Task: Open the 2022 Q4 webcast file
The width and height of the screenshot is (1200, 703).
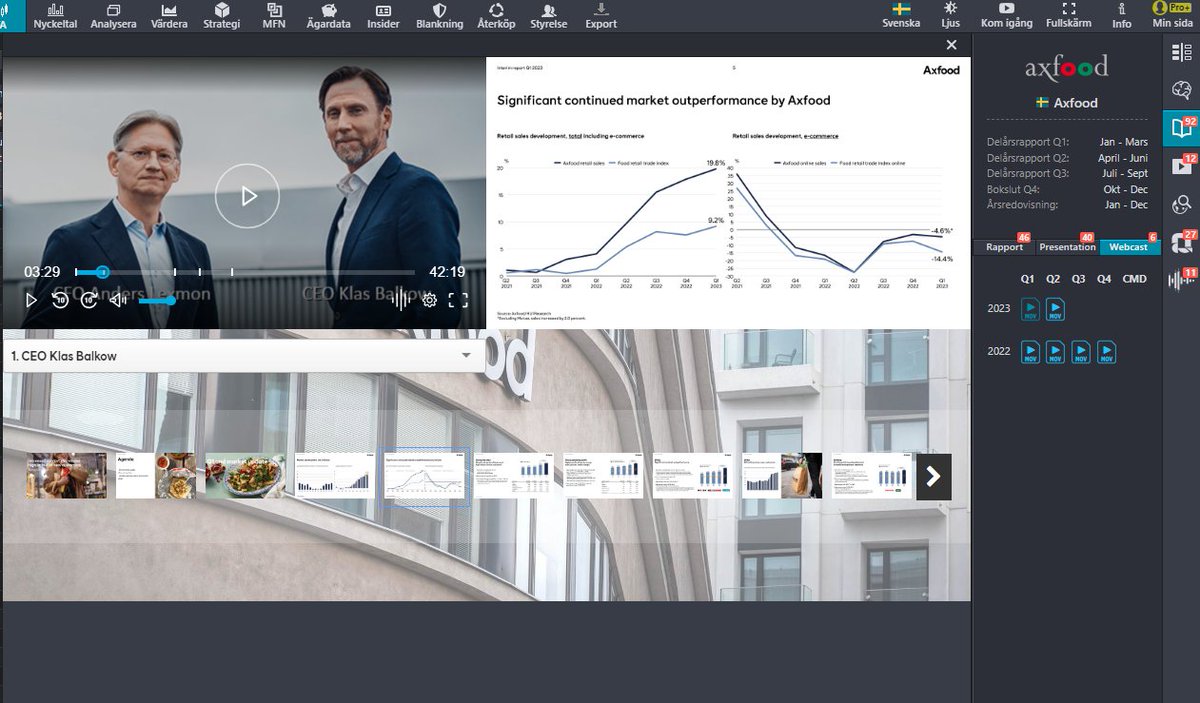Action: (x=1106, y=352)
